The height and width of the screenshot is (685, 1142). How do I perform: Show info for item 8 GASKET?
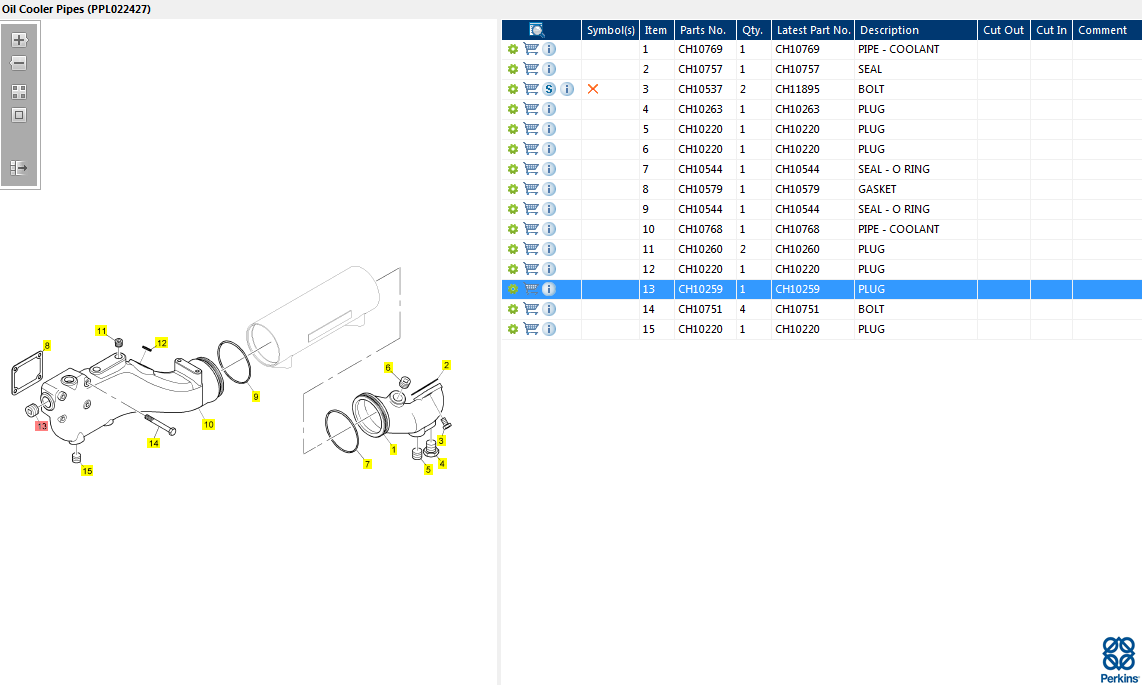tap(549, 189)
